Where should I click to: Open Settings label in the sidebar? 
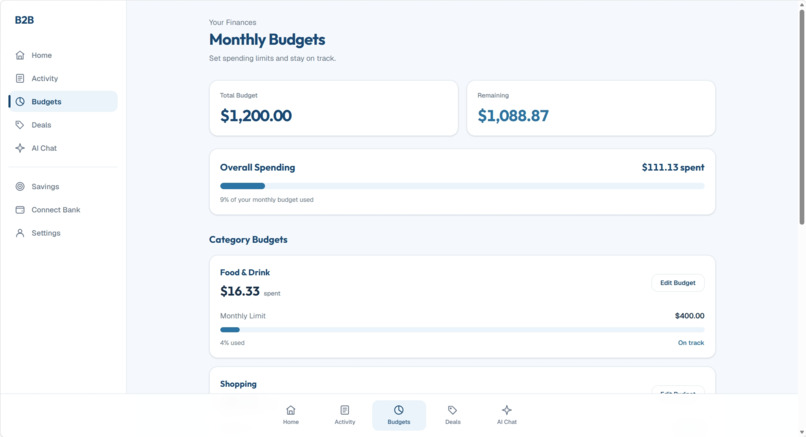46,233
